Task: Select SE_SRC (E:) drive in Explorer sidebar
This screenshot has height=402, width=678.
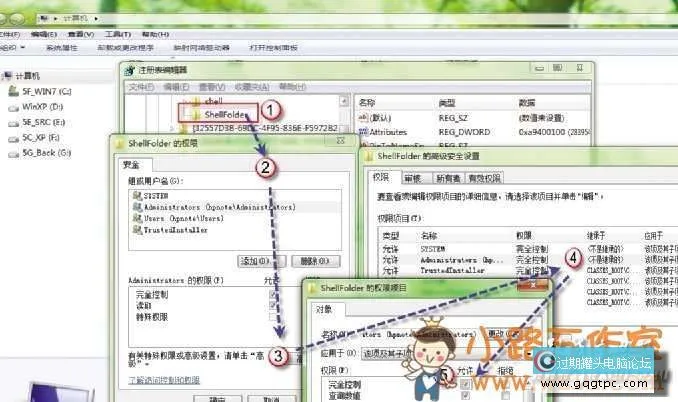Action: click(37, 122)
